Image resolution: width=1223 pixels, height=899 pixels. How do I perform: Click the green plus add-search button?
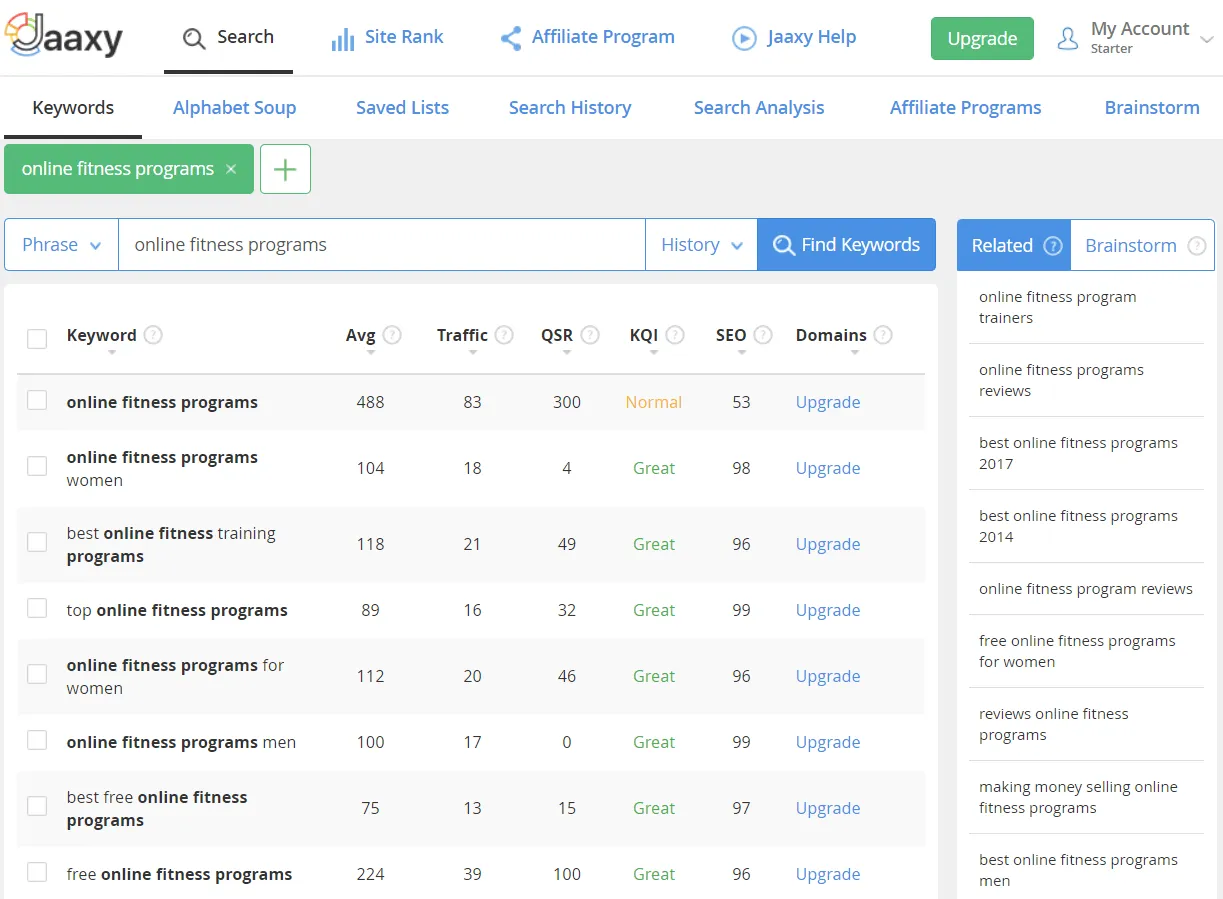tap(285, 169)
